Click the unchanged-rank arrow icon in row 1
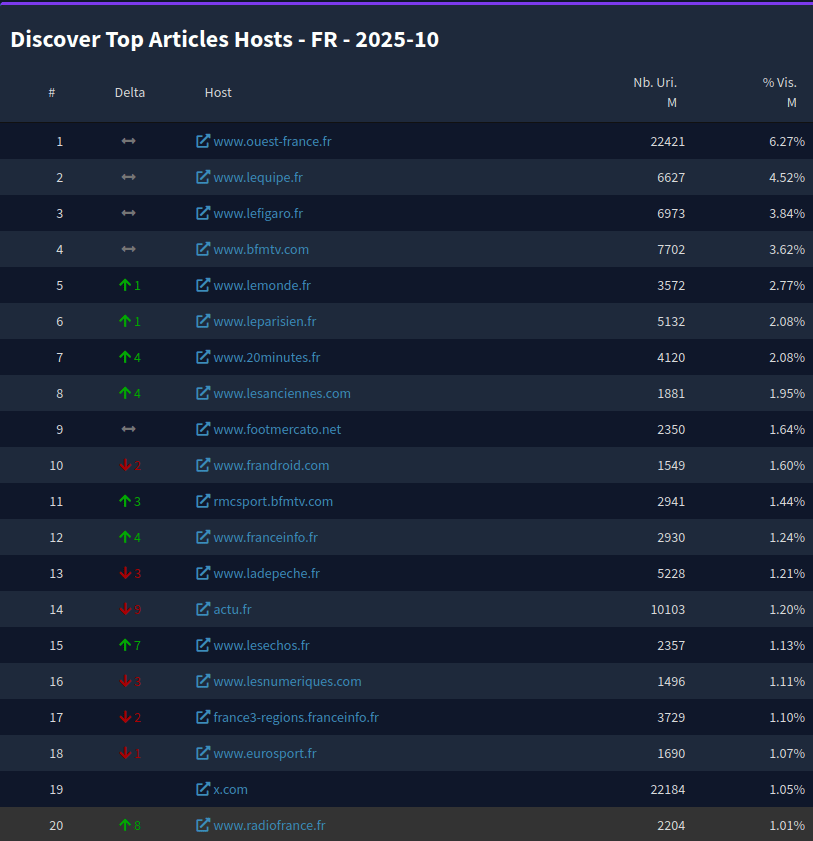The height and width of the screenshot is (841, 813). 129,141
